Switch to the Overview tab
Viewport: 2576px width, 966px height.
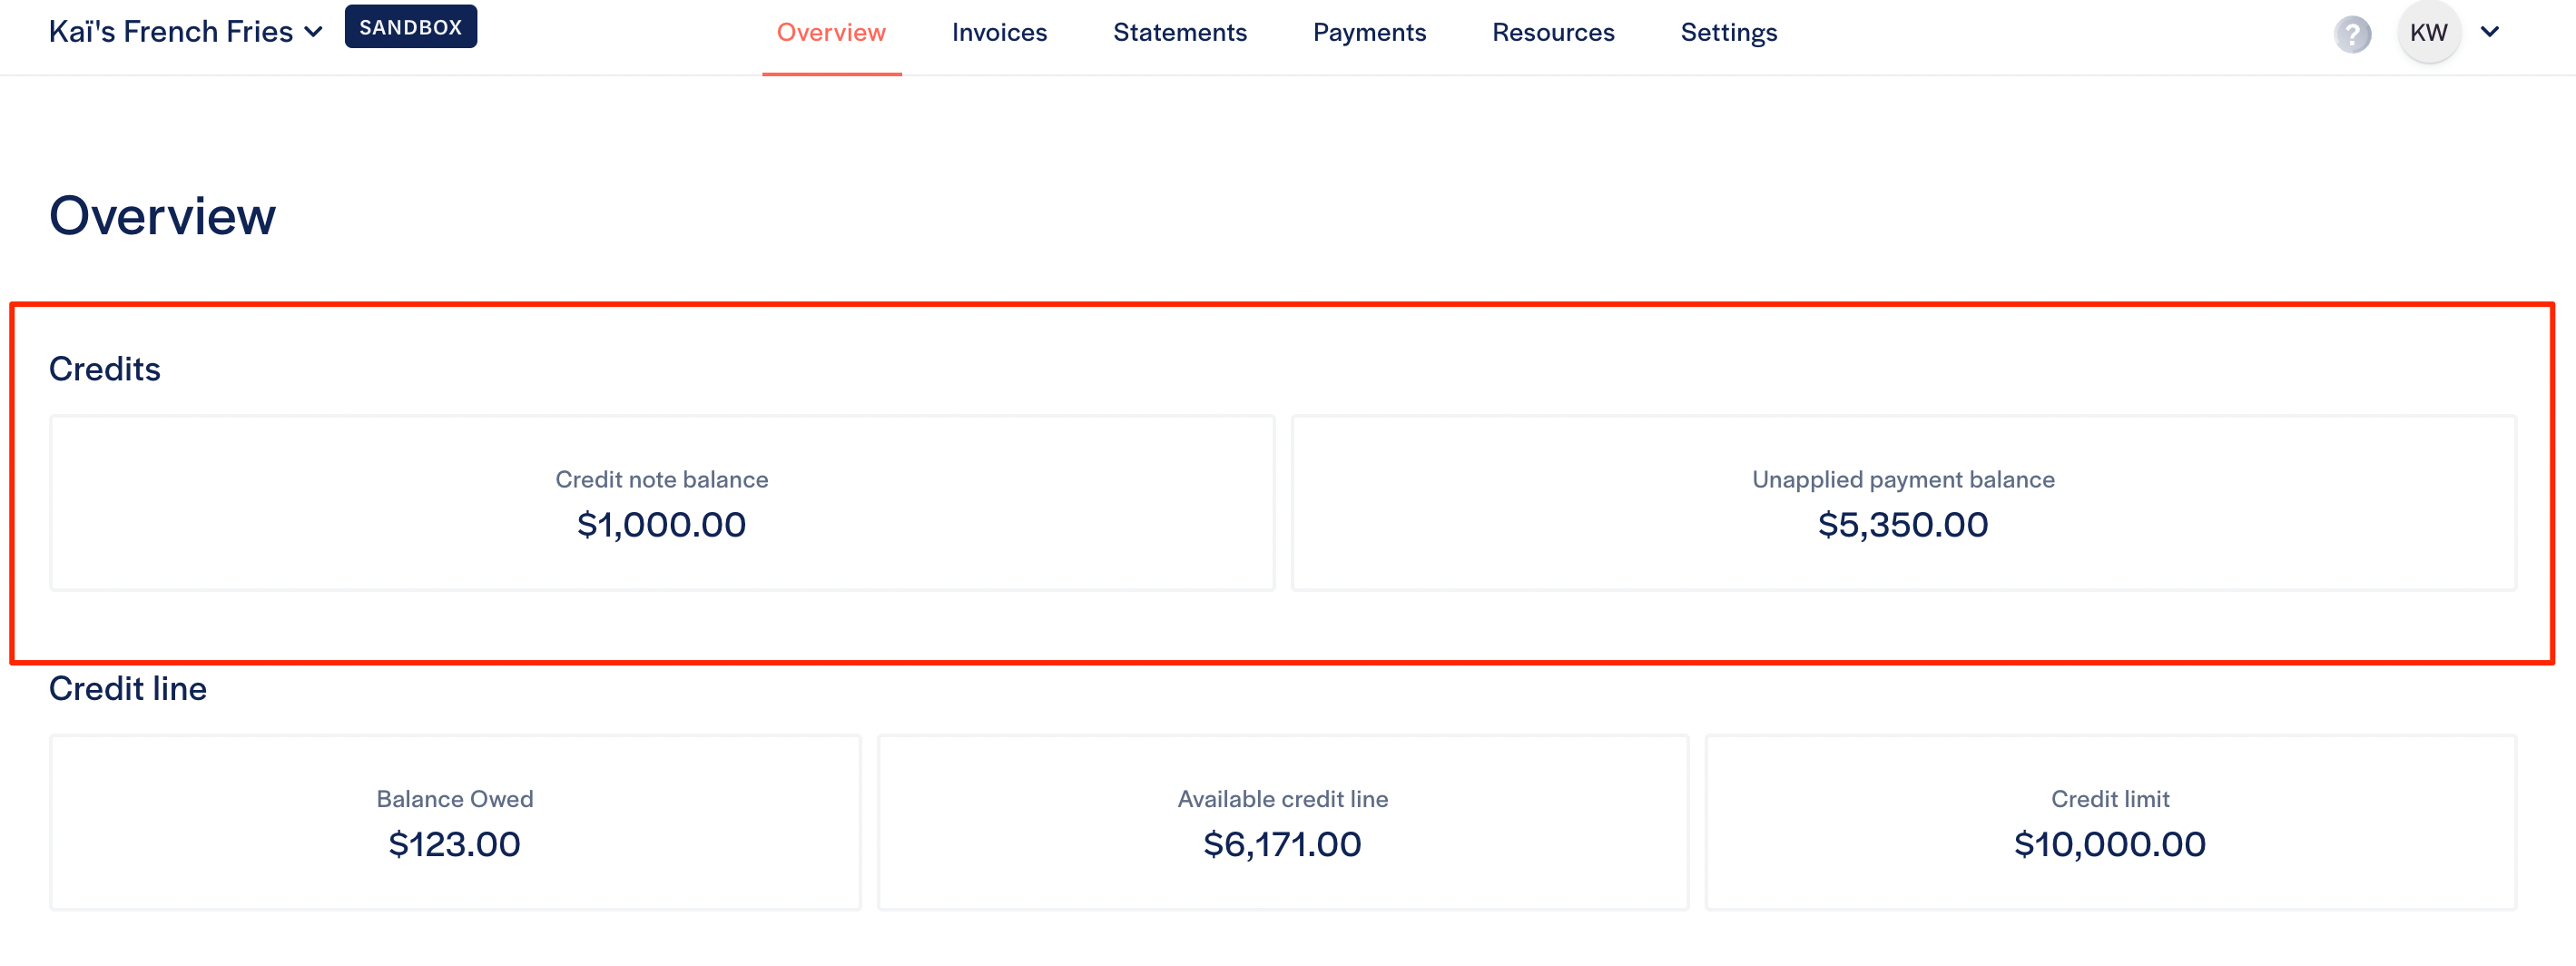[831, 33]
